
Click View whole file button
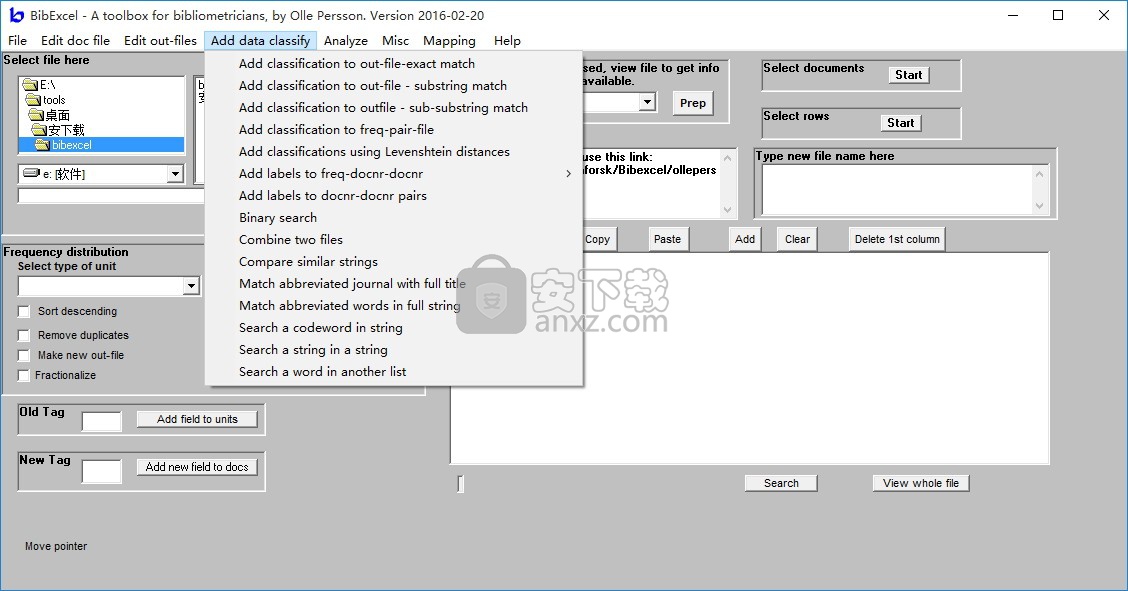pyautogui.click(x=921, y=483)
